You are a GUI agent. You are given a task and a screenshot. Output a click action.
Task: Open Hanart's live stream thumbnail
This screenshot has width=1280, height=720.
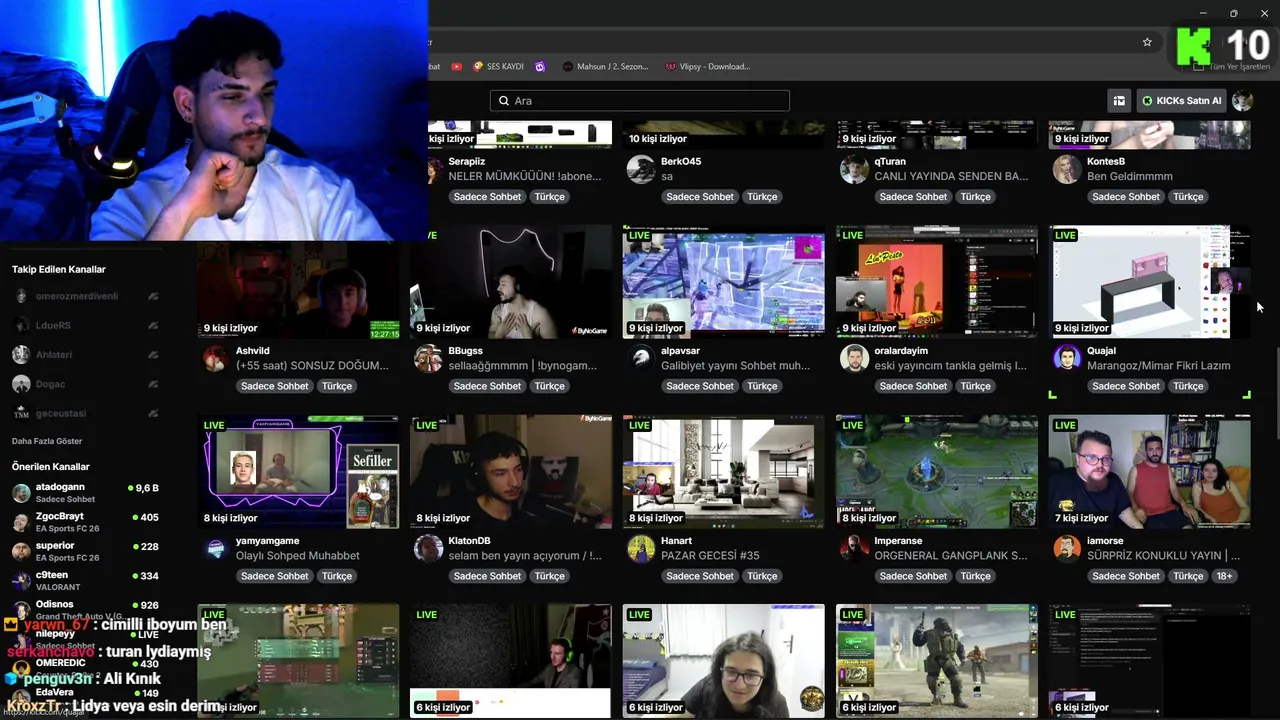[724, 472]
